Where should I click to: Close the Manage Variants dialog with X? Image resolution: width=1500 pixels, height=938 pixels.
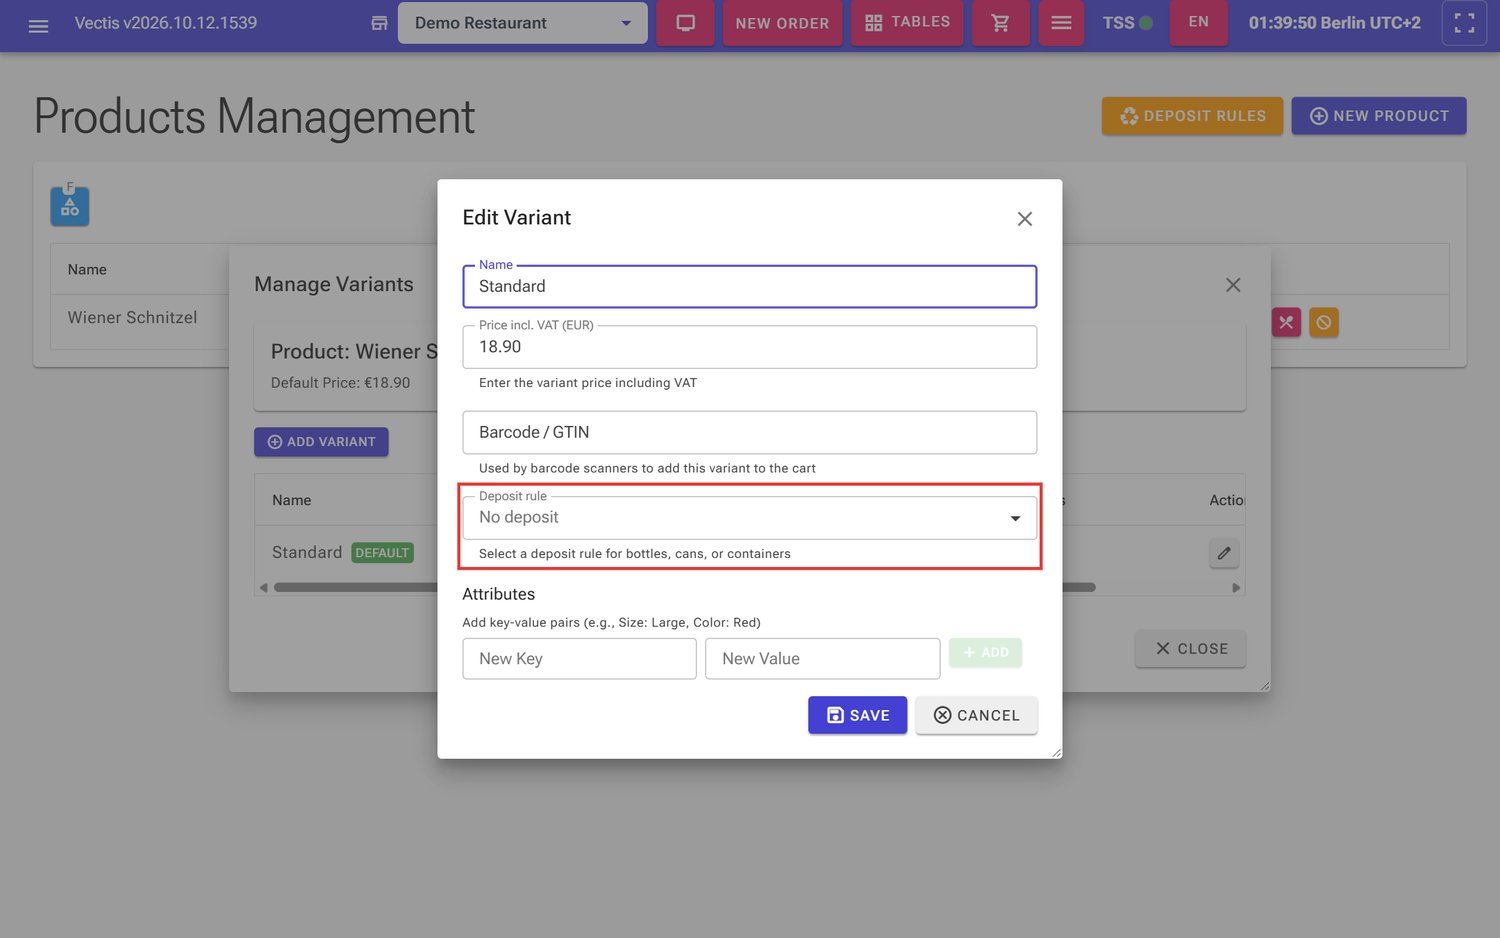(1233, 285)
